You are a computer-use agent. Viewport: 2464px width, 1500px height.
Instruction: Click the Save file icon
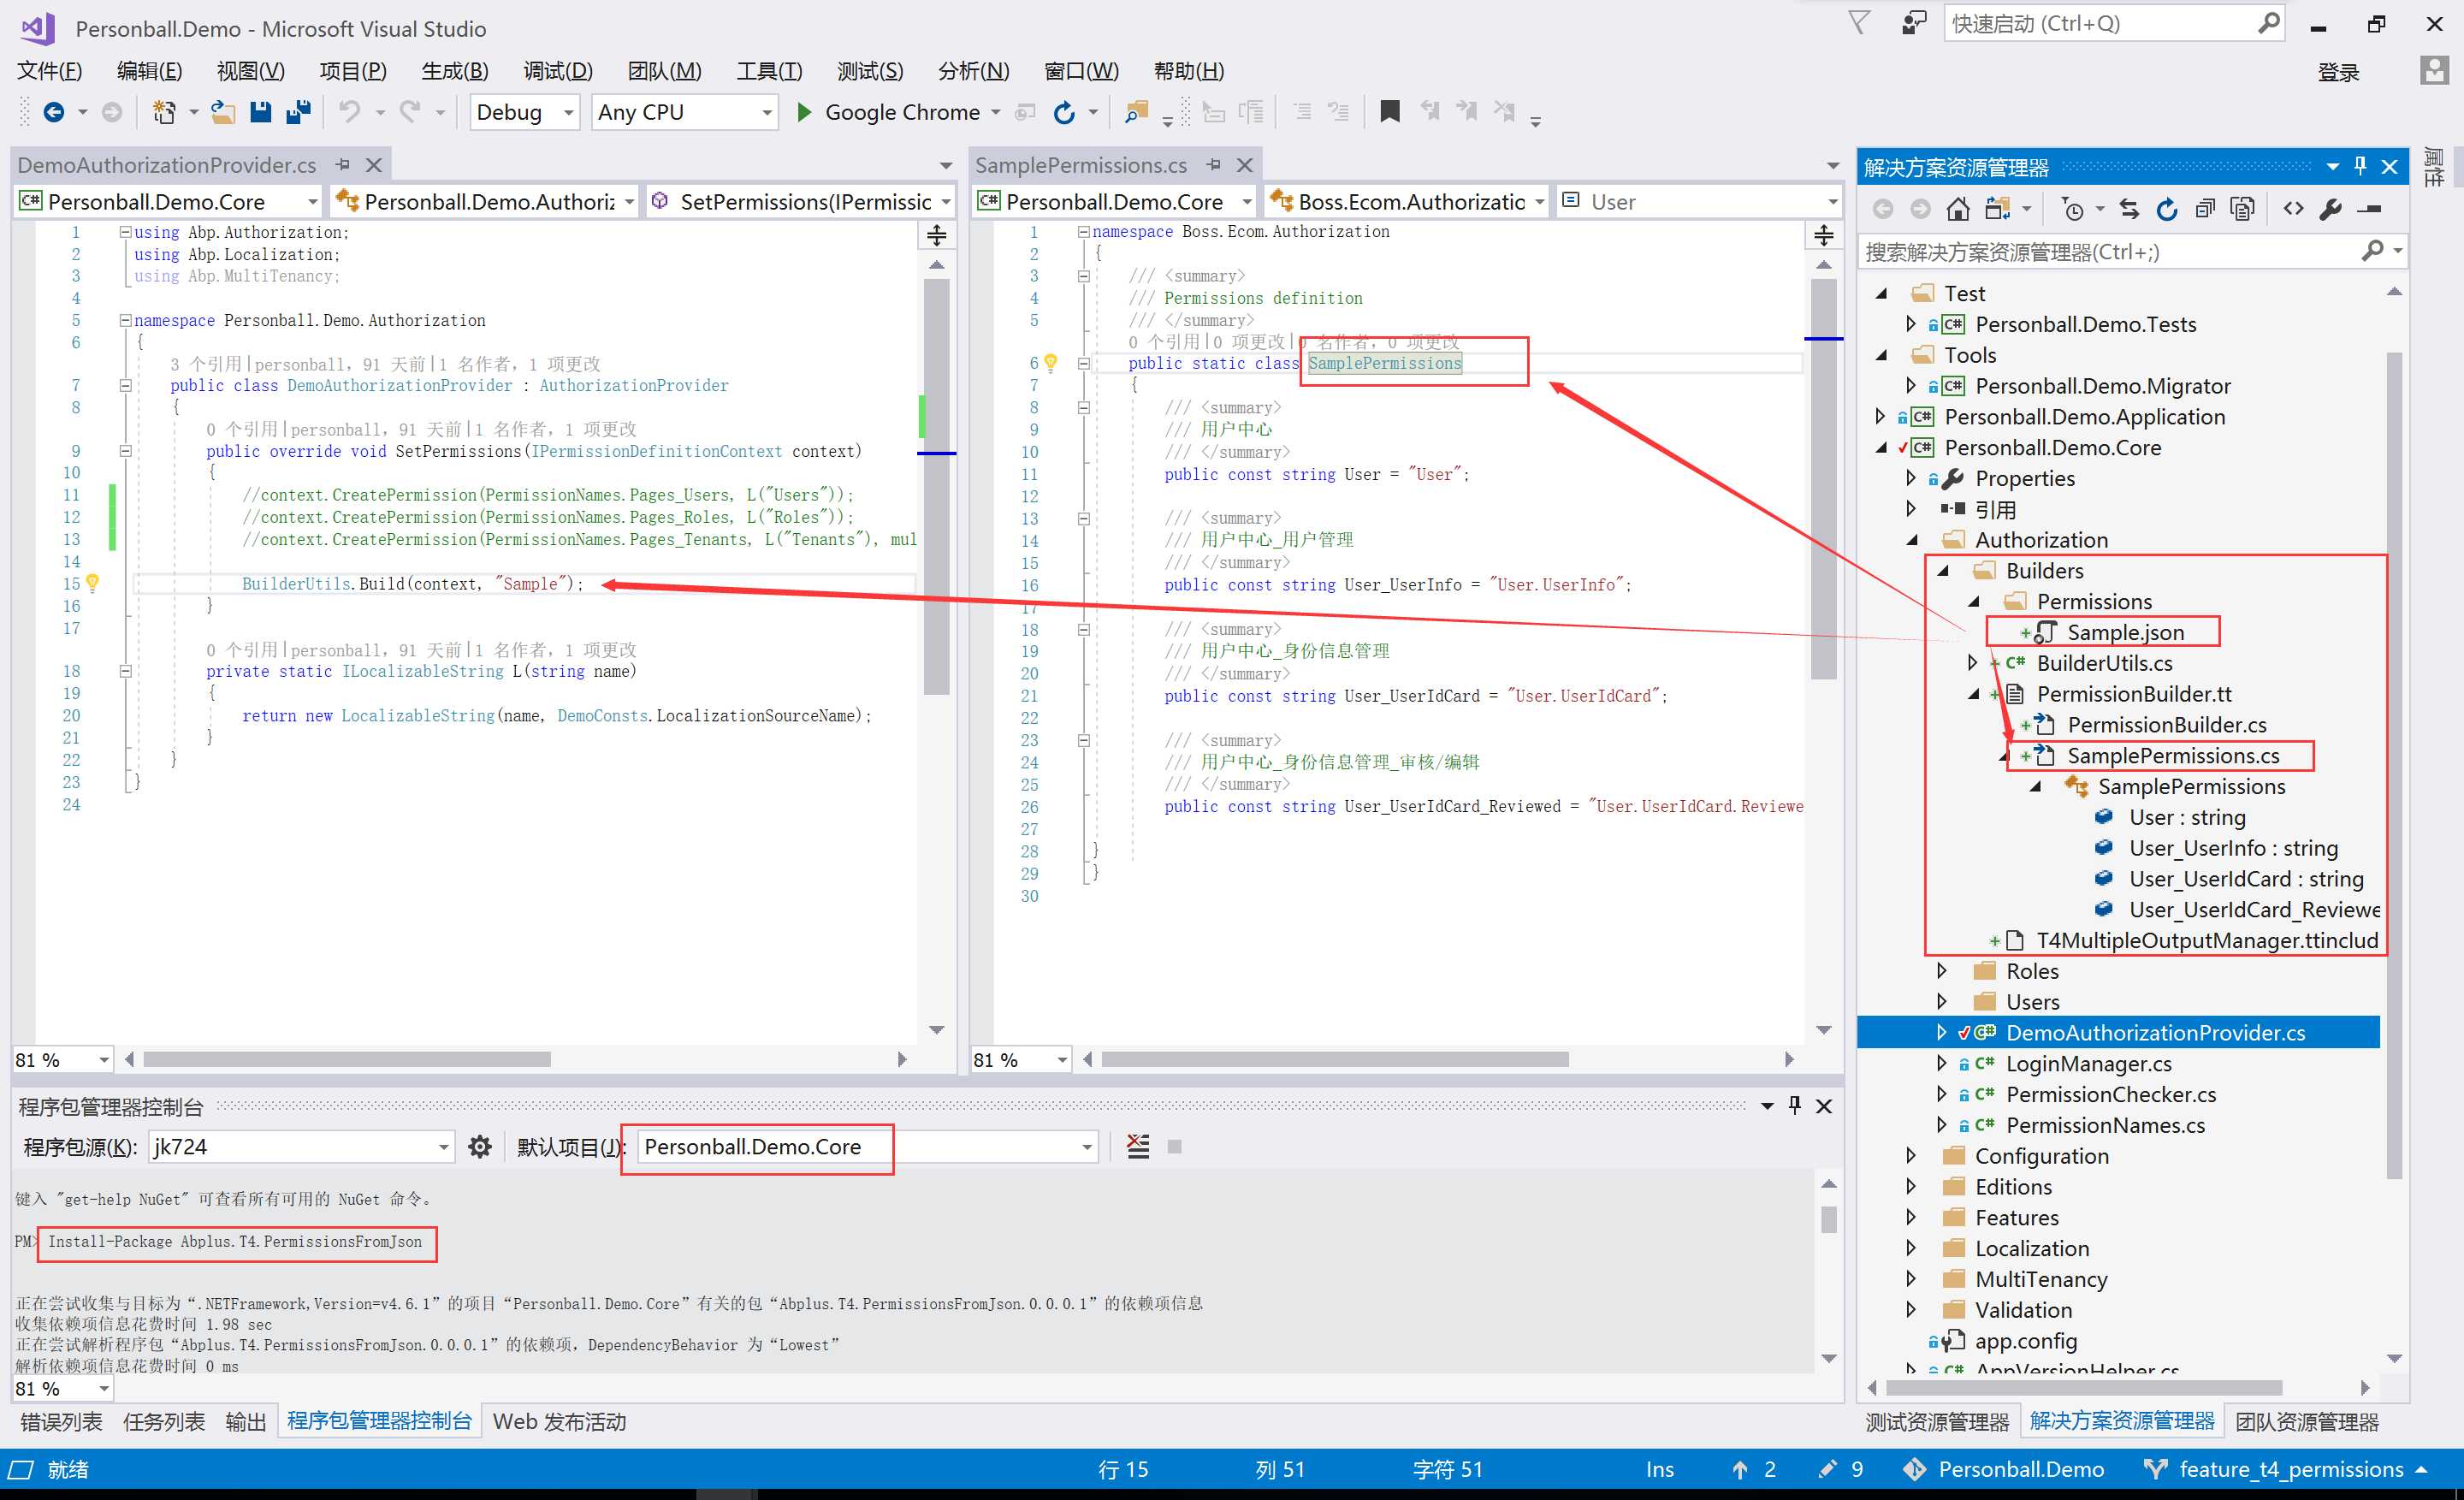point(260,112)
